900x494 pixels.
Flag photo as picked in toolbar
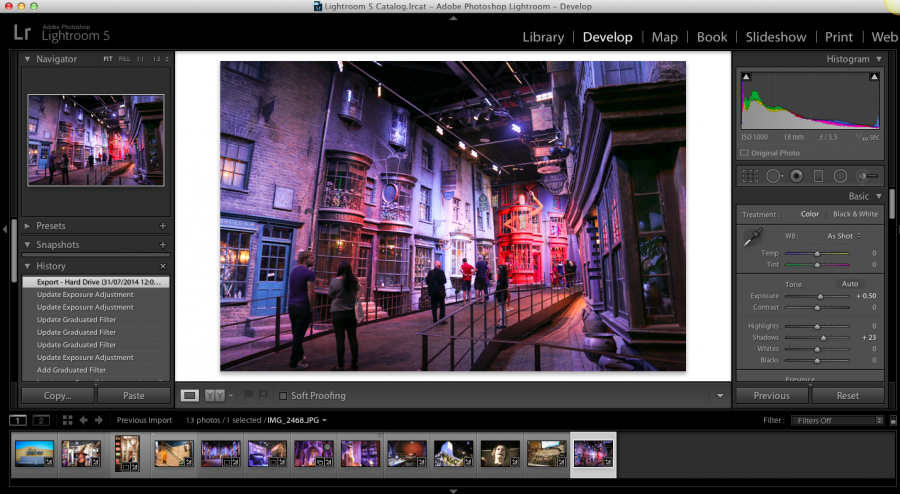[x=249, y=395]
